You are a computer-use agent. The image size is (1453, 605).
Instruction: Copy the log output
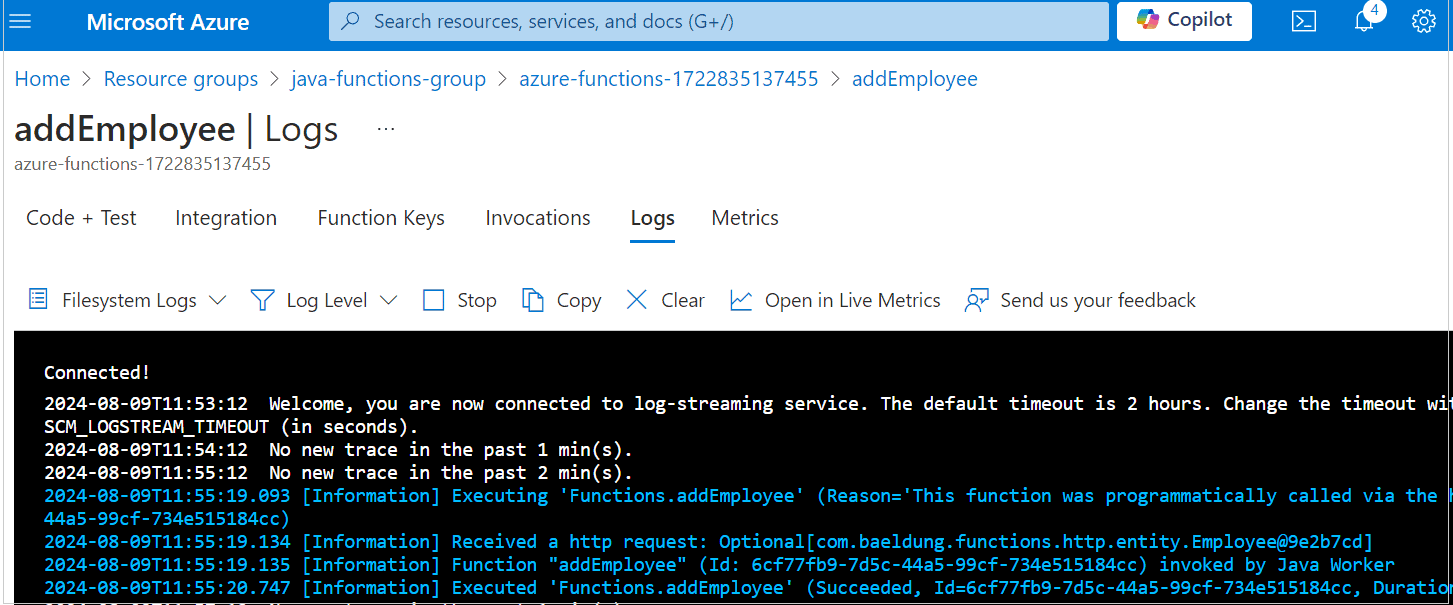click(x=562, y=300)
